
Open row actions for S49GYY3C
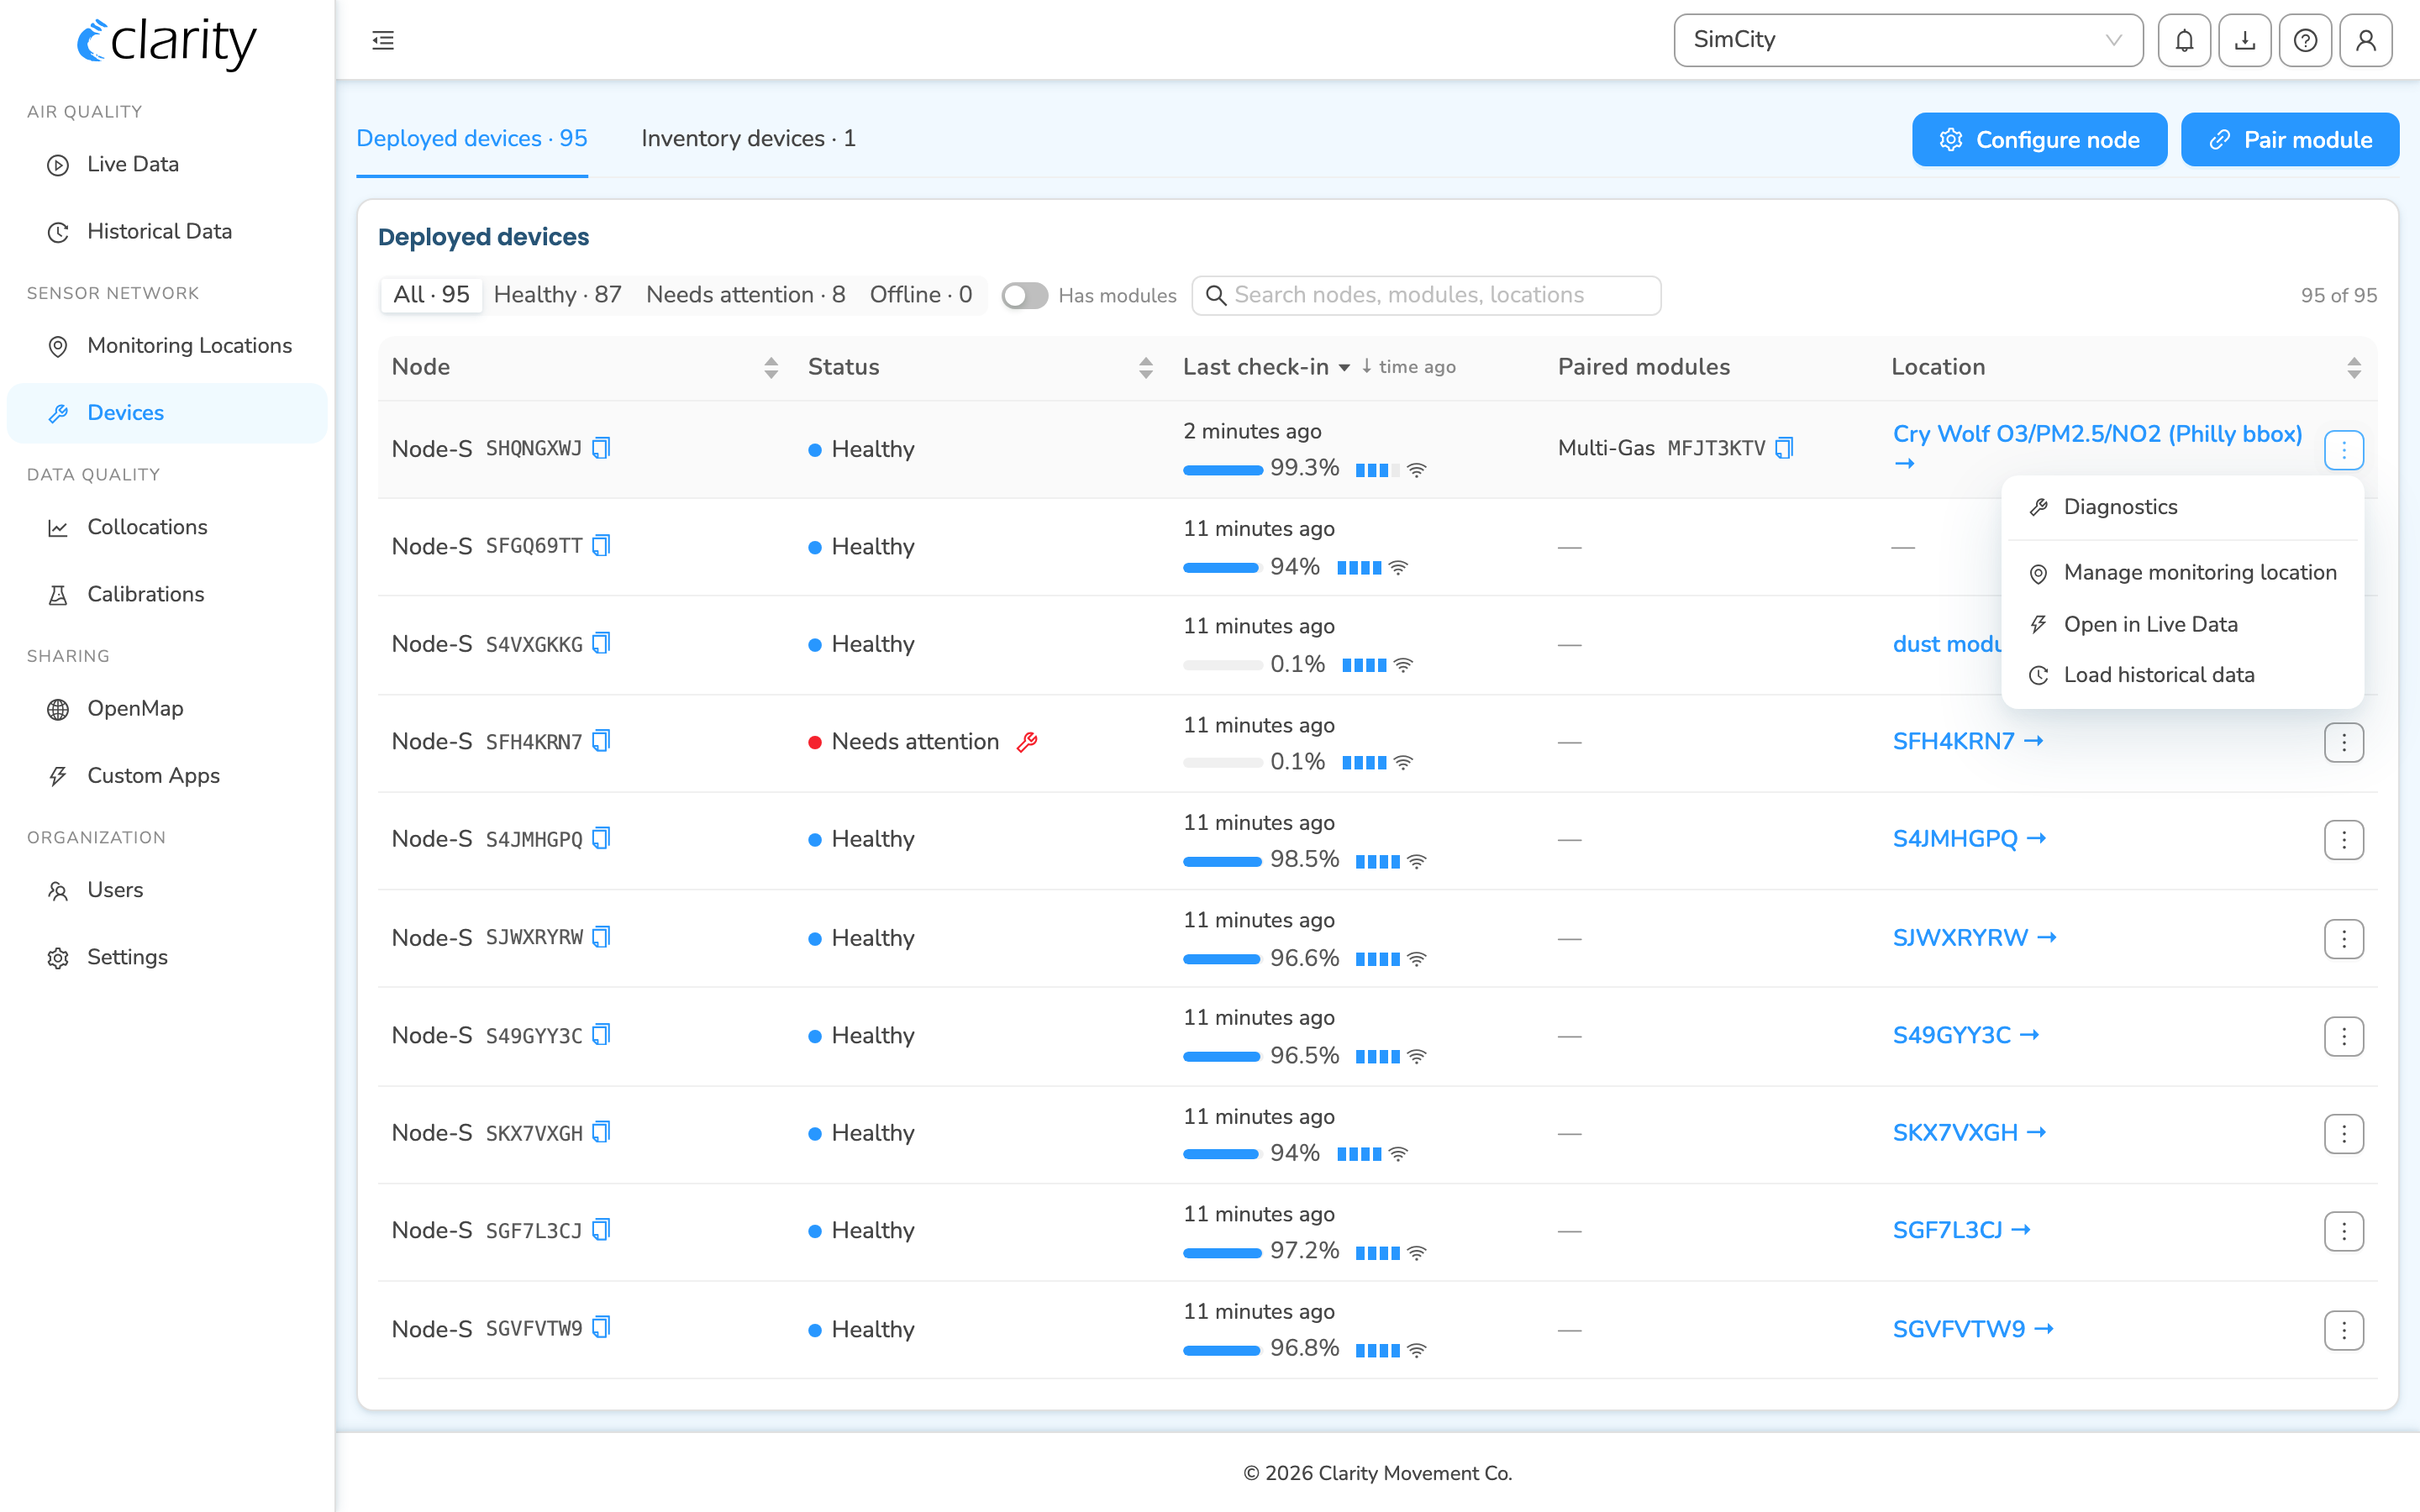pyautogui.click(x=2344, y=1036)
